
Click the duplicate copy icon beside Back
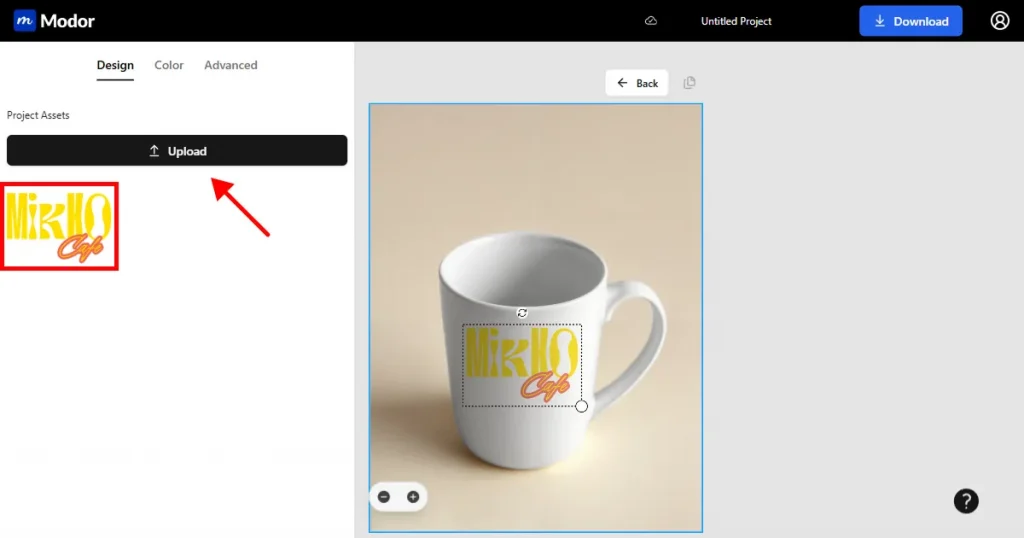[x=689, y=83]
